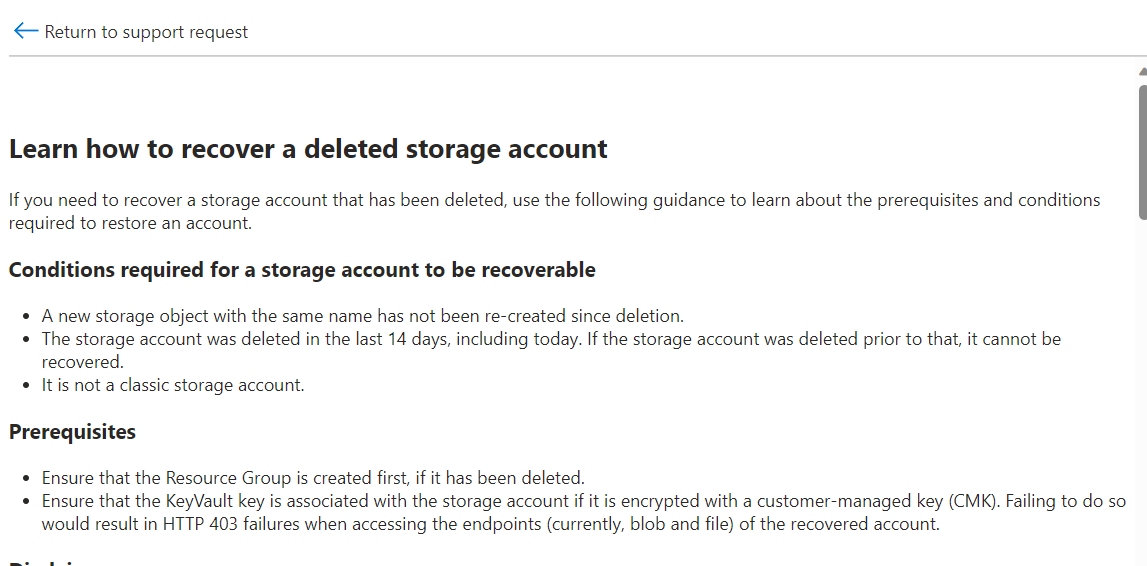The image size is (1147, 566).
Task: Open the Return to support request link
Action: tap(146, 31)
